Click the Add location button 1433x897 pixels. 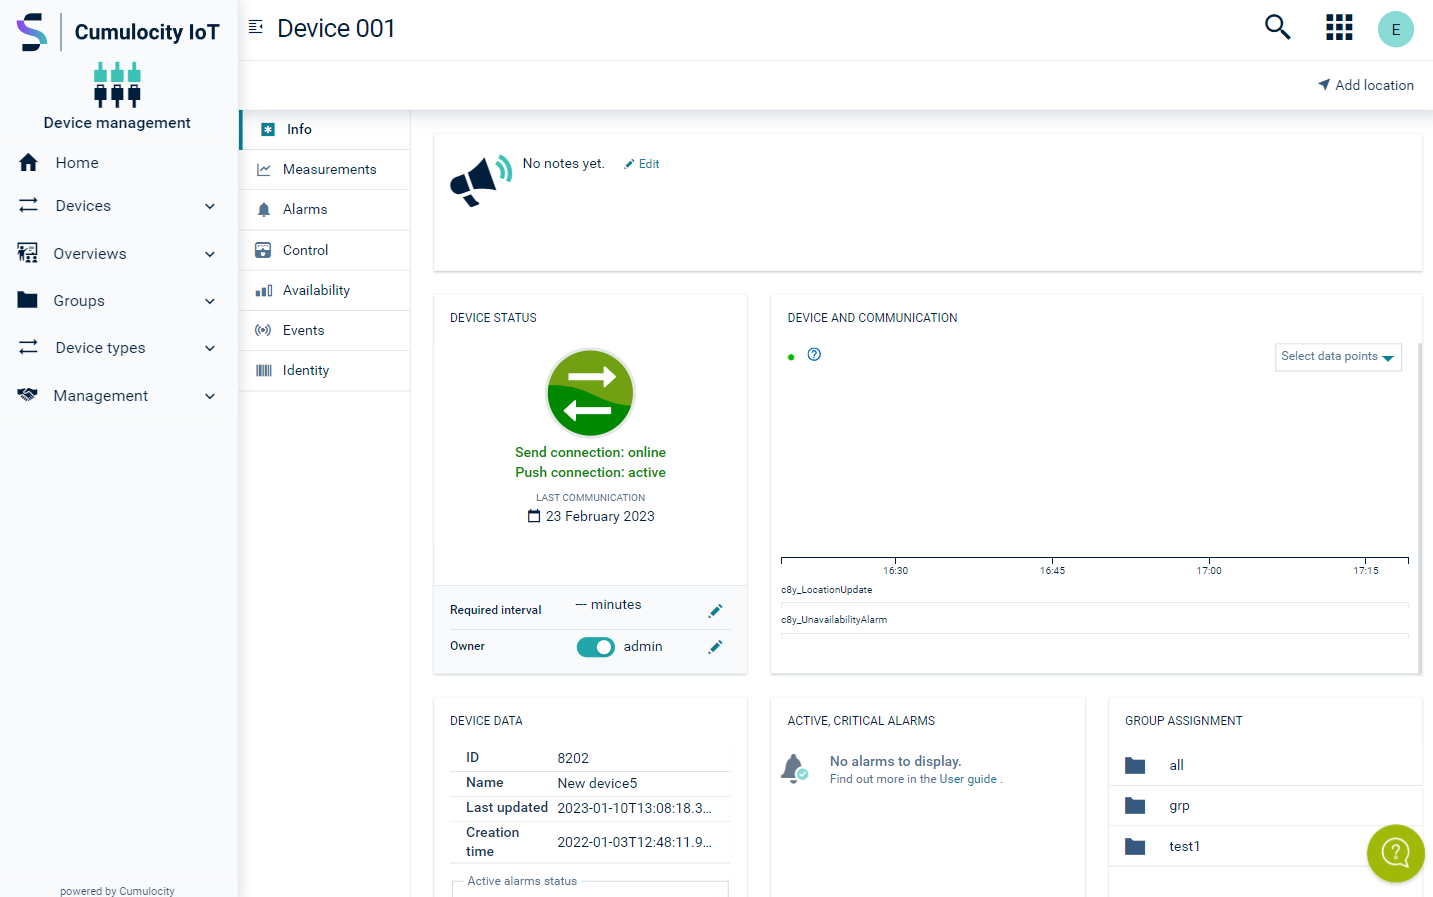pos(1366,85)
